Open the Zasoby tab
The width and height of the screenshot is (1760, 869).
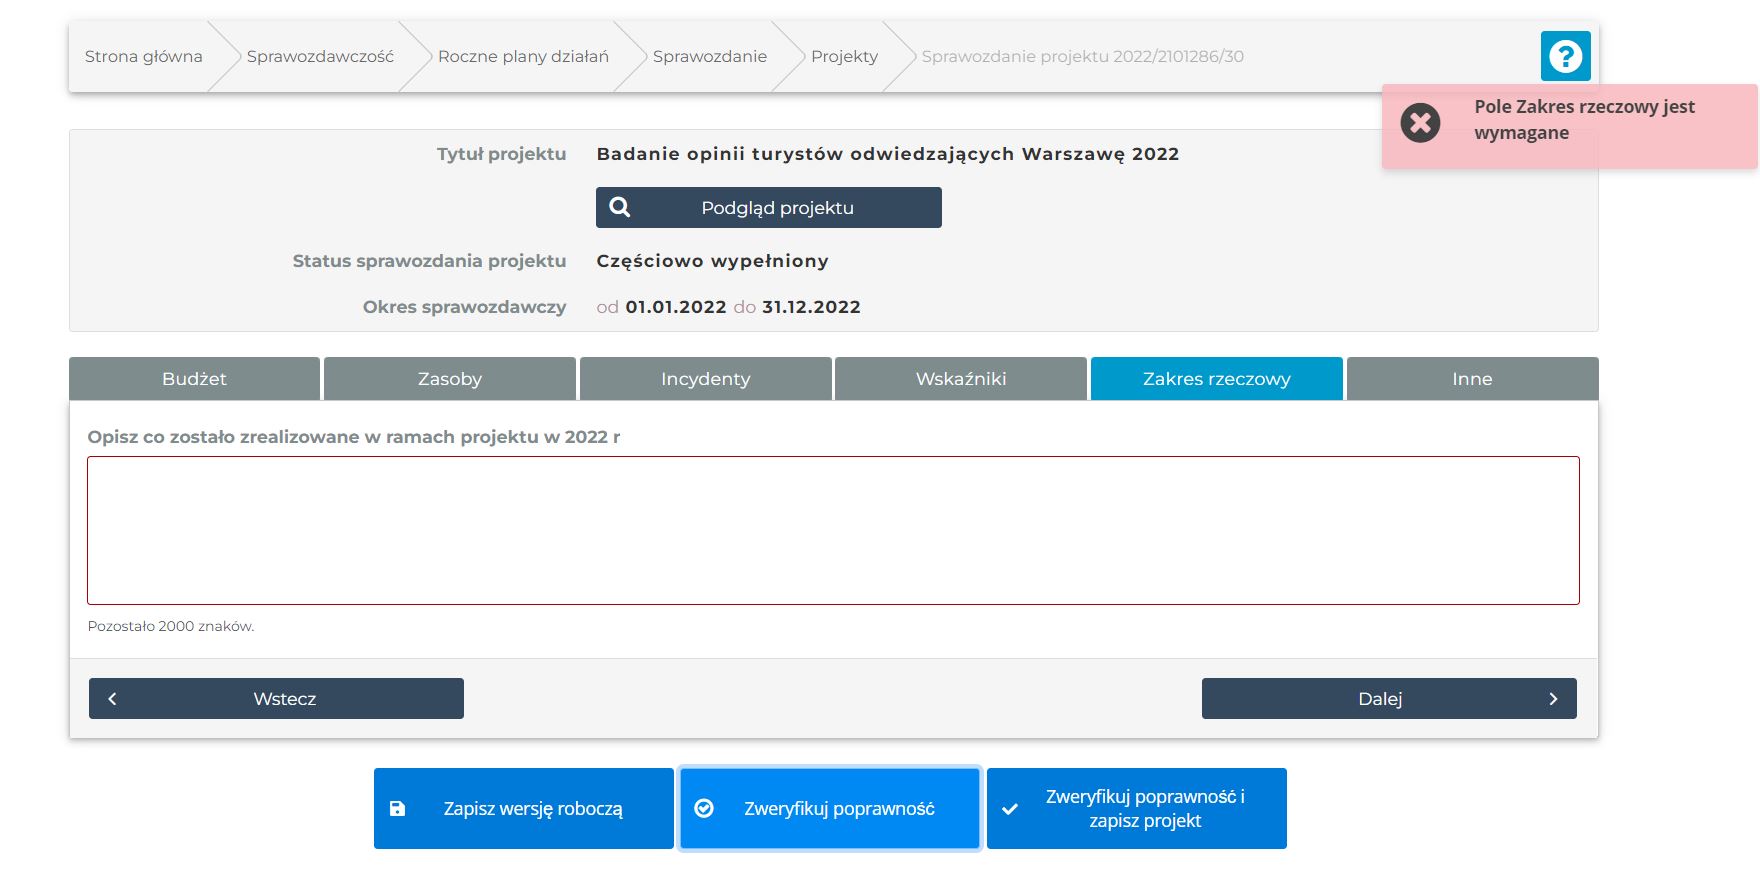[450, 379]
